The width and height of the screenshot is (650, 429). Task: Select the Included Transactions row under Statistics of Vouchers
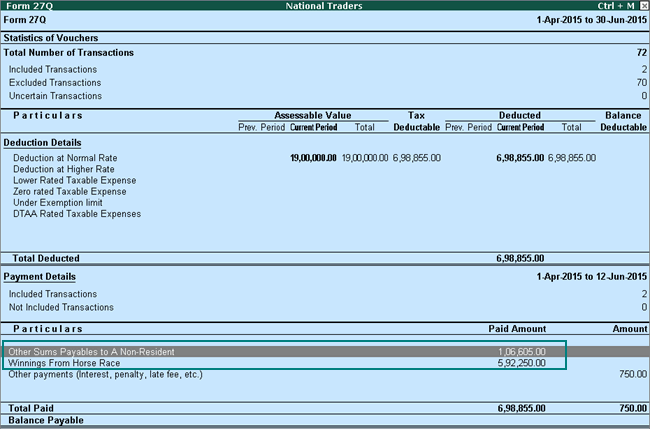point(325,69)
